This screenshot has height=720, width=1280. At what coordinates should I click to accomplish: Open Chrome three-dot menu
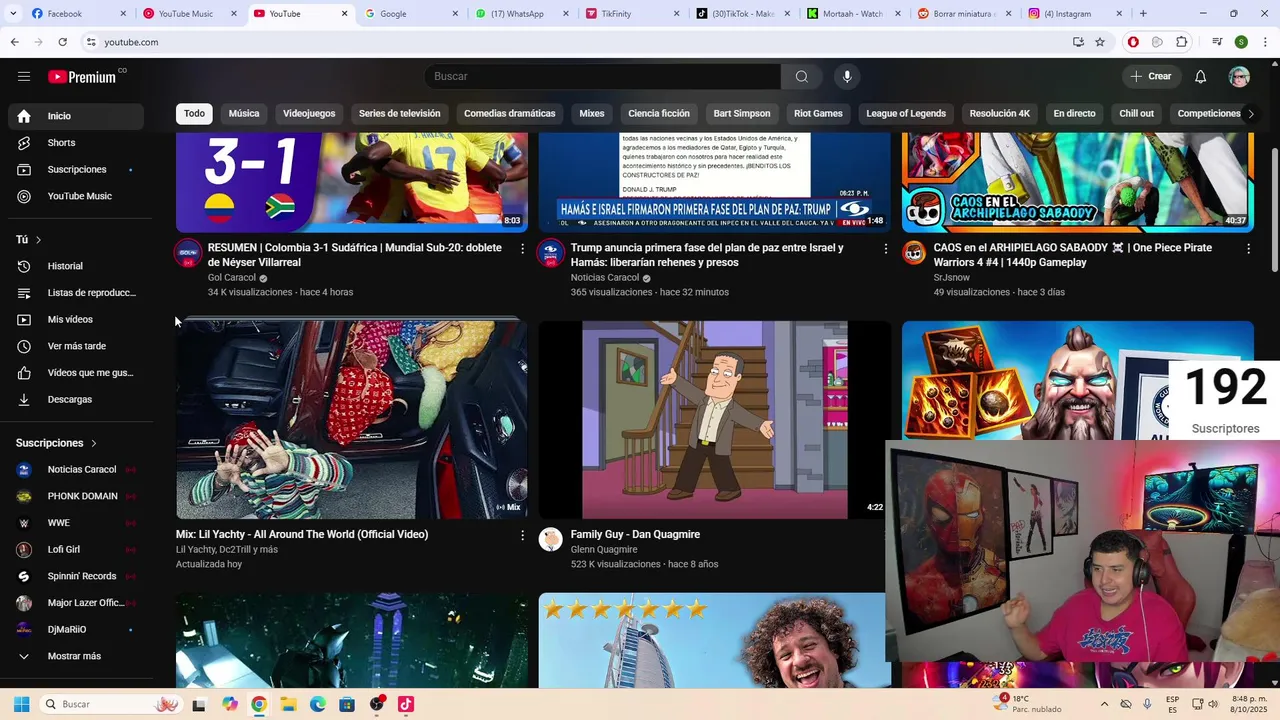coord(1265,42)
